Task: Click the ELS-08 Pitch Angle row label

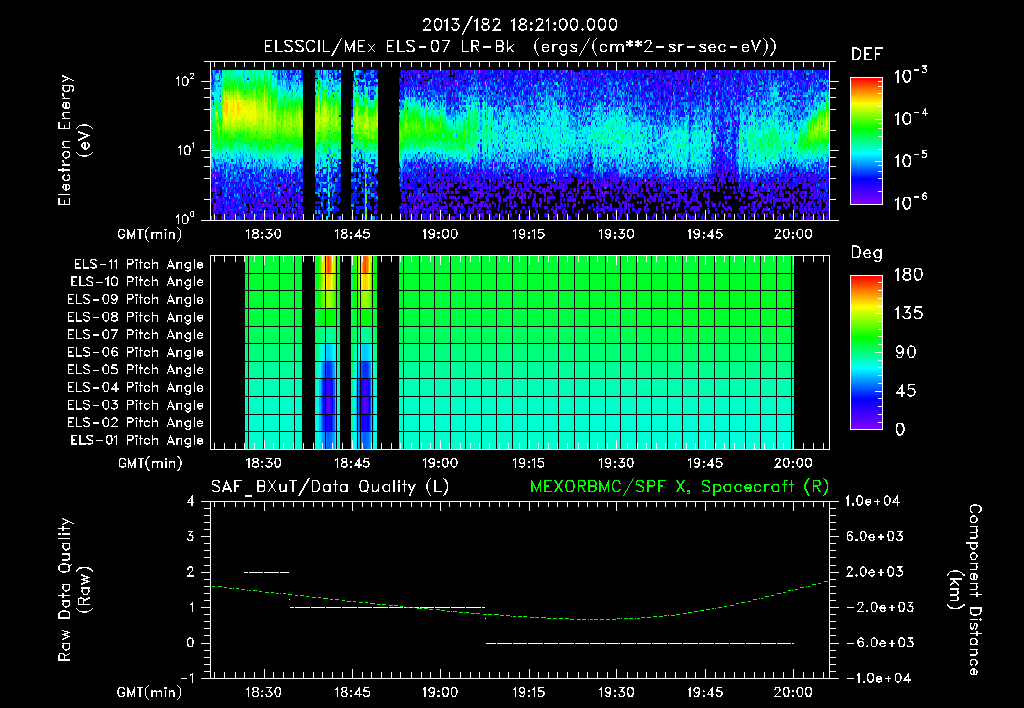Action: click(135, 317)
